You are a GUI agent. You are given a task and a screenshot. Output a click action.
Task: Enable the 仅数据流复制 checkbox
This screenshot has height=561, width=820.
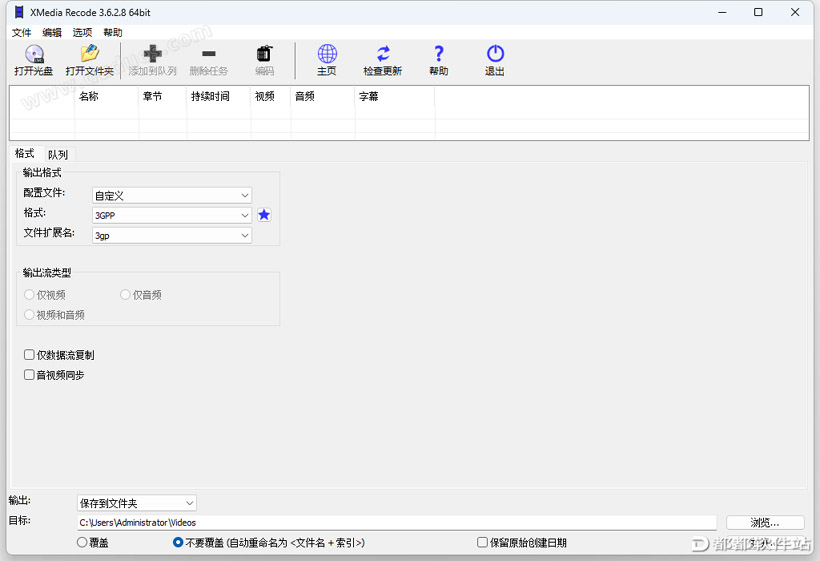point(29,355)
